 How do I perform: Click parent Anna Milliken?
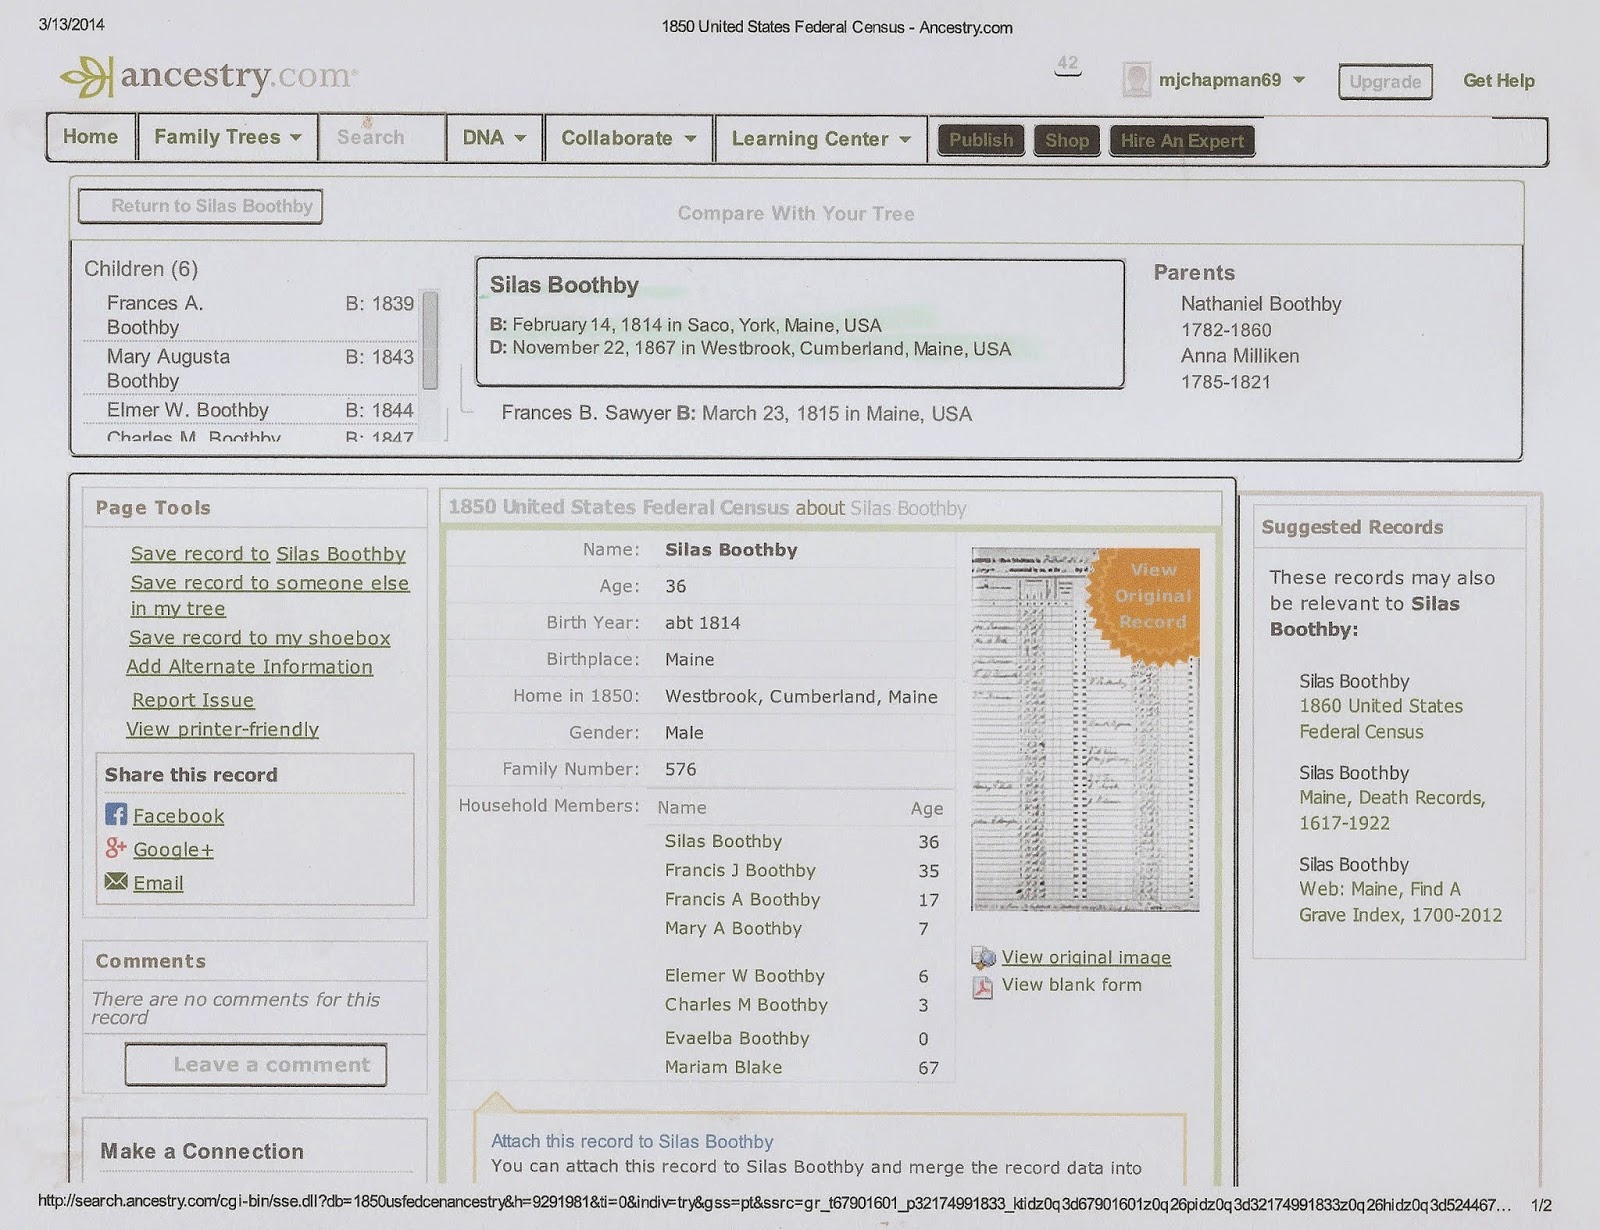(x=1240, y=356)
